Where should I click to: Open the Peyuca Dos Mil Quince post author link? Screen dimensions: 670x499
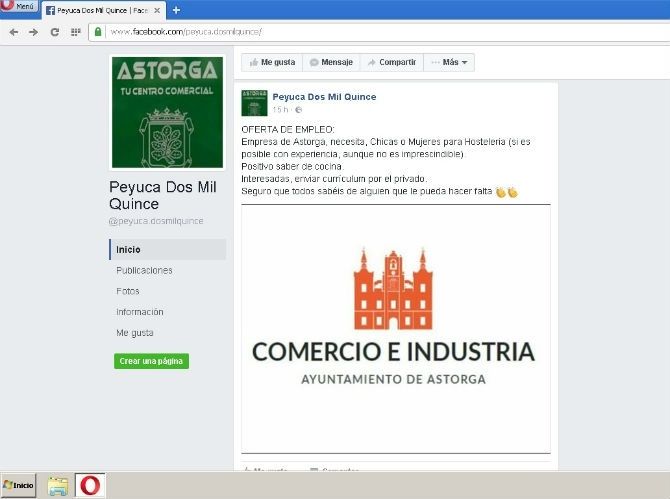pyautogui.click(x=324, y=97)
